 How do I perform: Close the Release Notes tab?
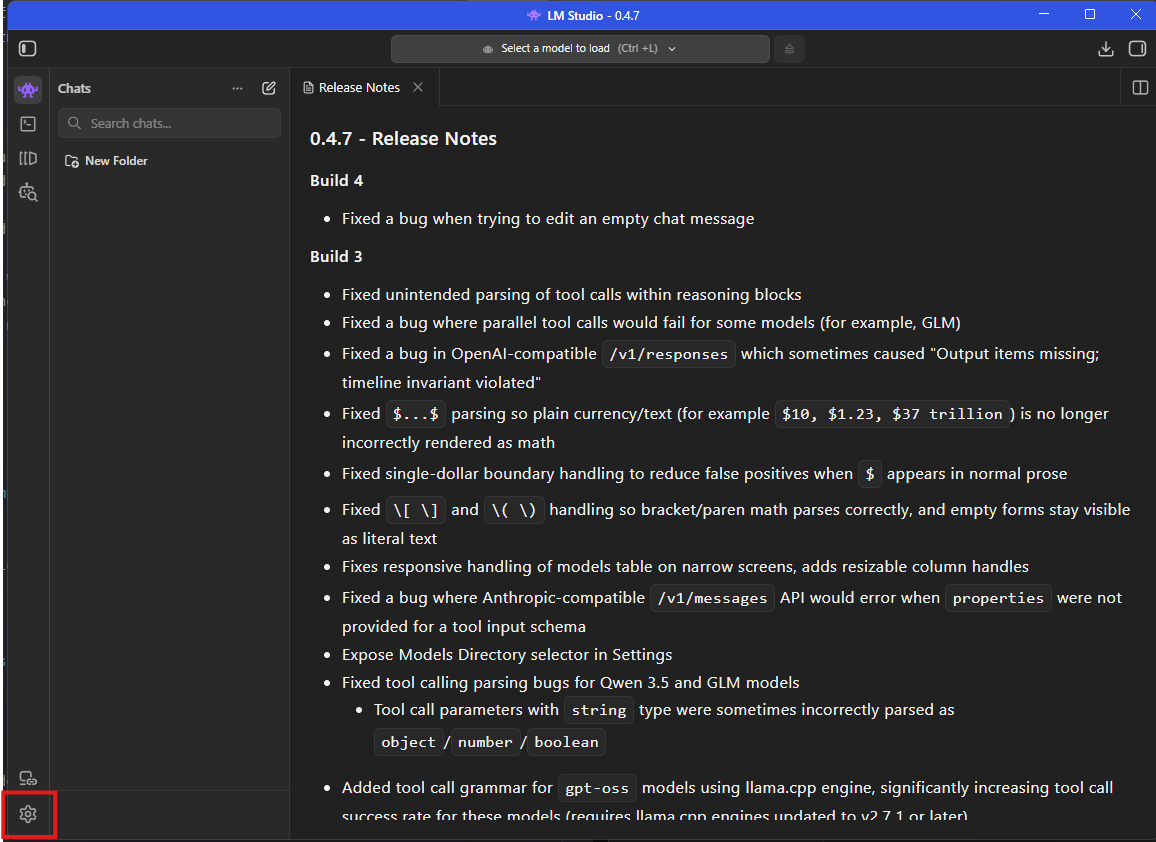(418, 87)
